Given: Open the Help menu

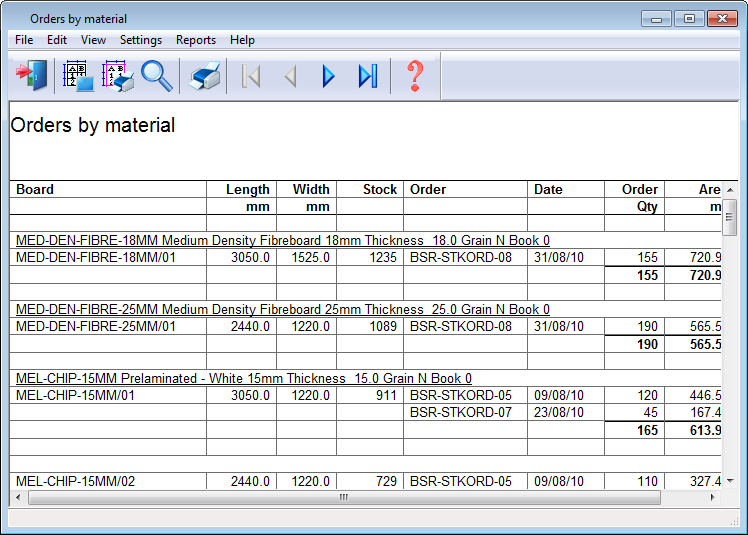Looking at the screenshot, I should [242, 40].
